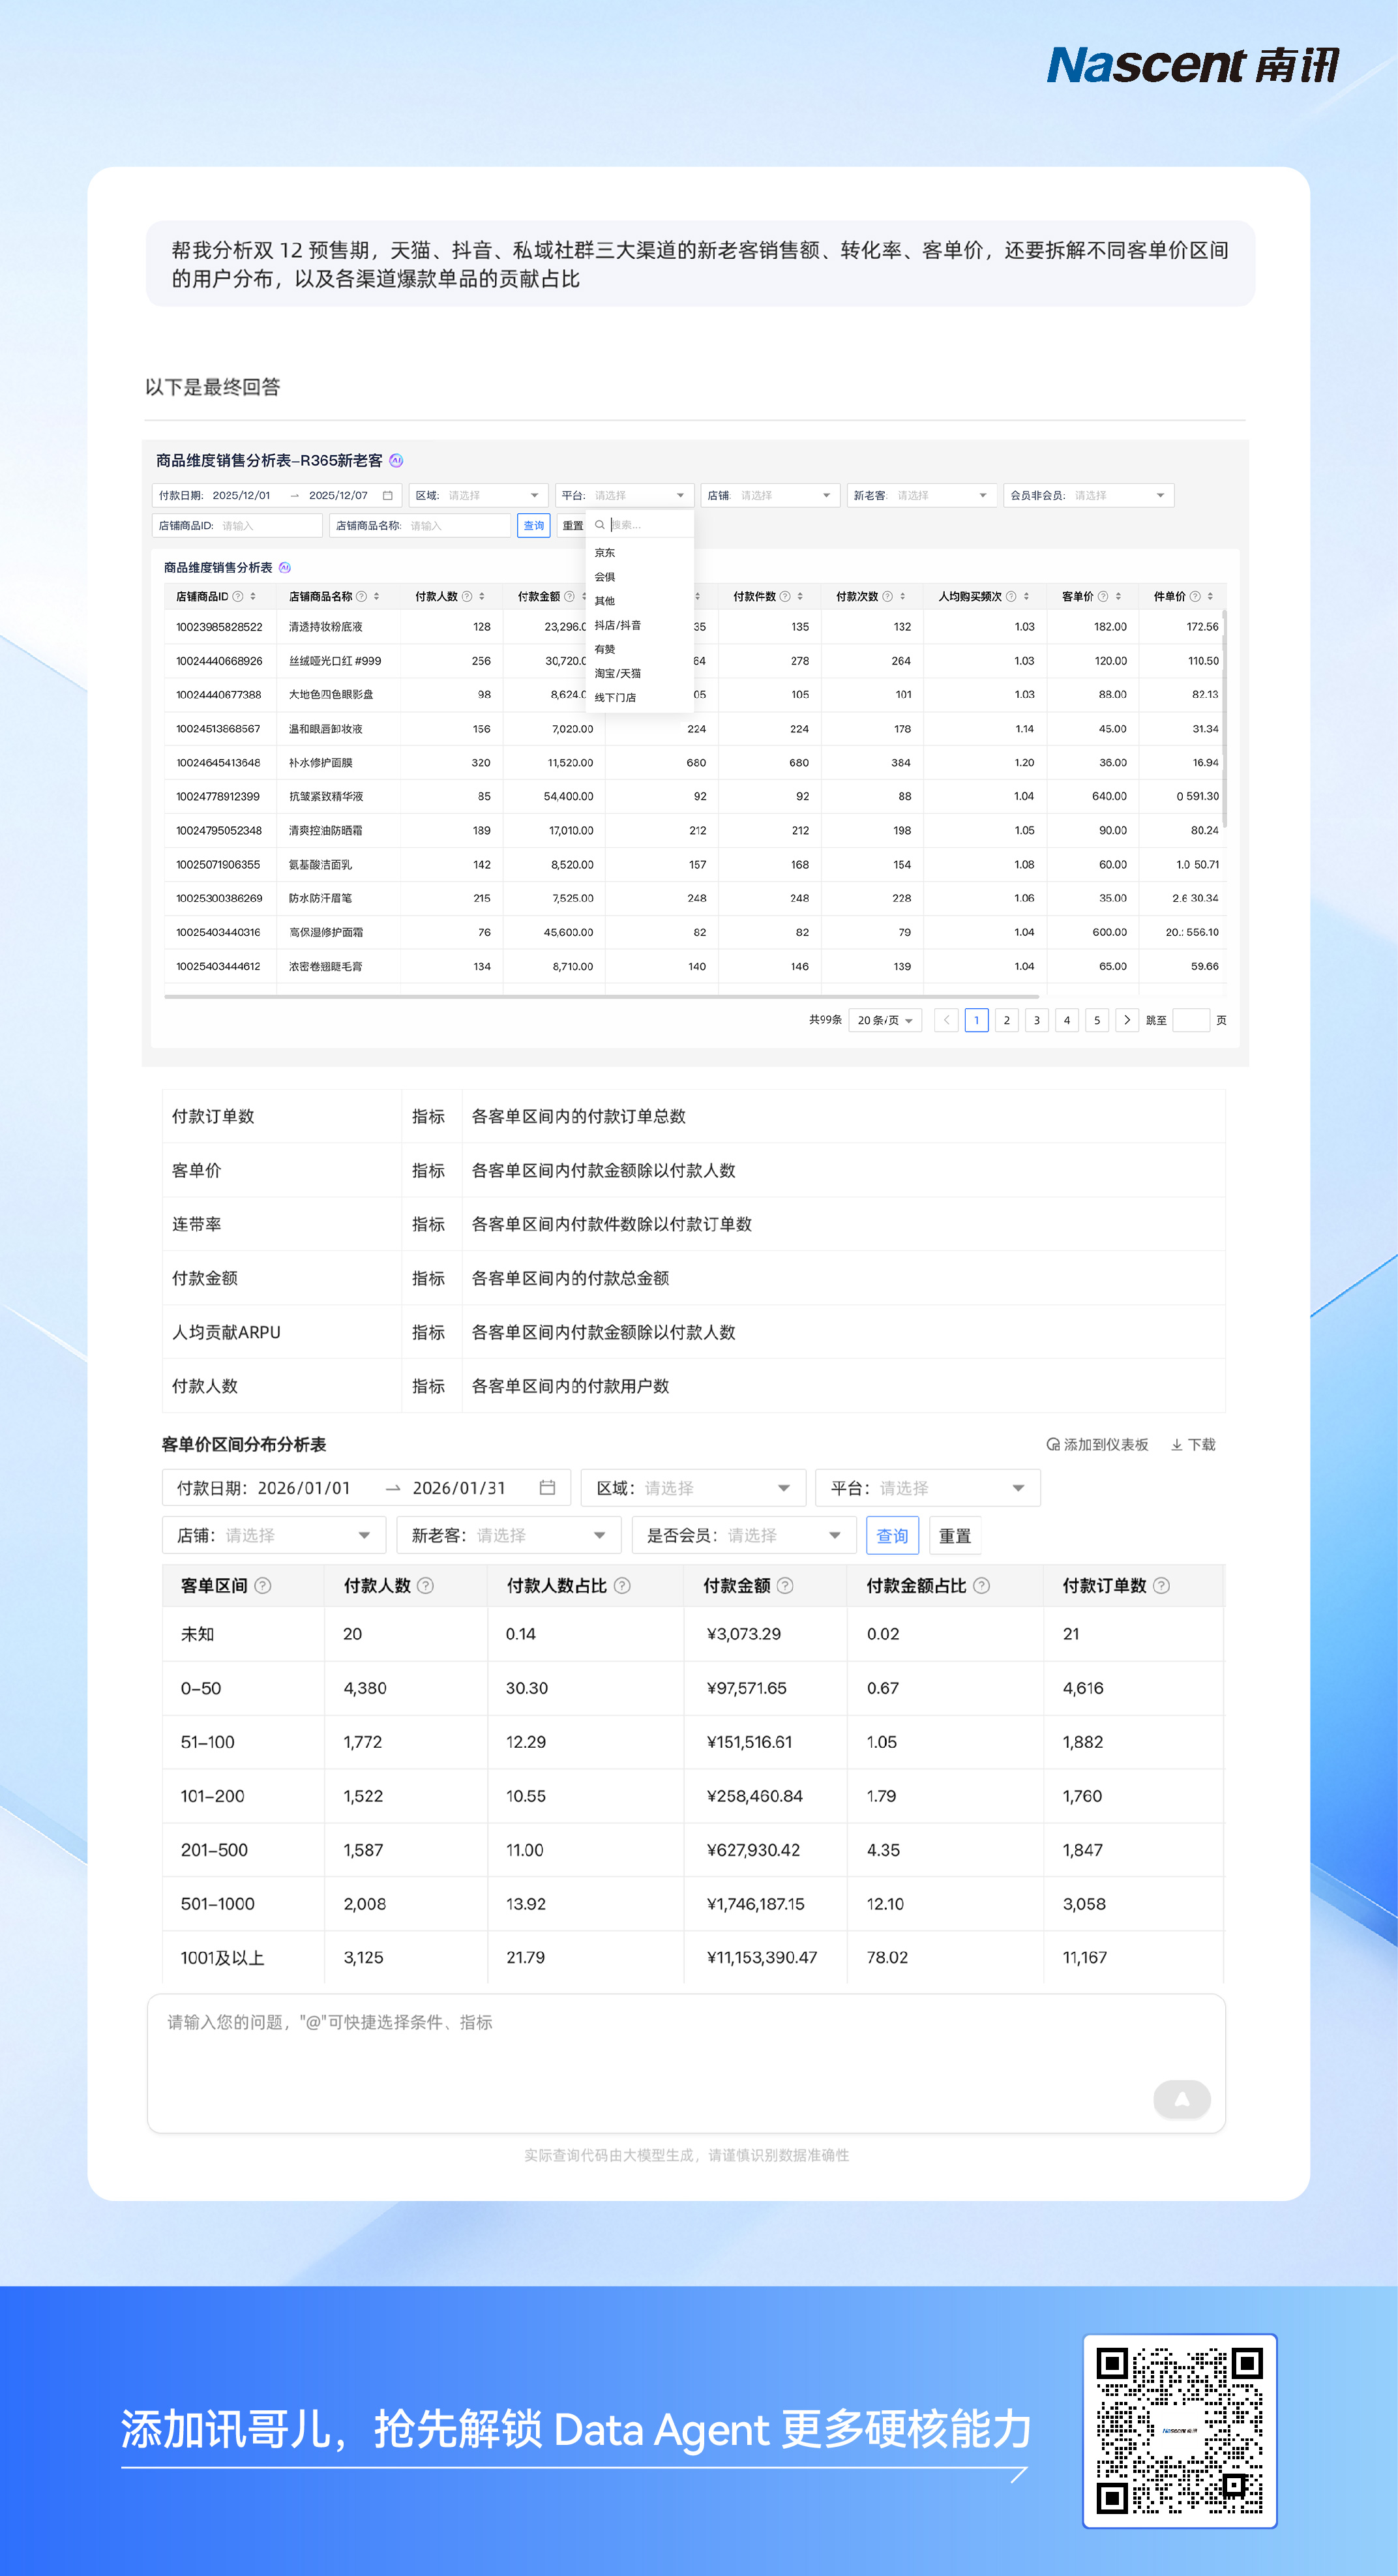Select 抖店/抖音 in platform dropdown list
The height and width of the screenshot is (2576, 1398).
(x=617, y=625)
